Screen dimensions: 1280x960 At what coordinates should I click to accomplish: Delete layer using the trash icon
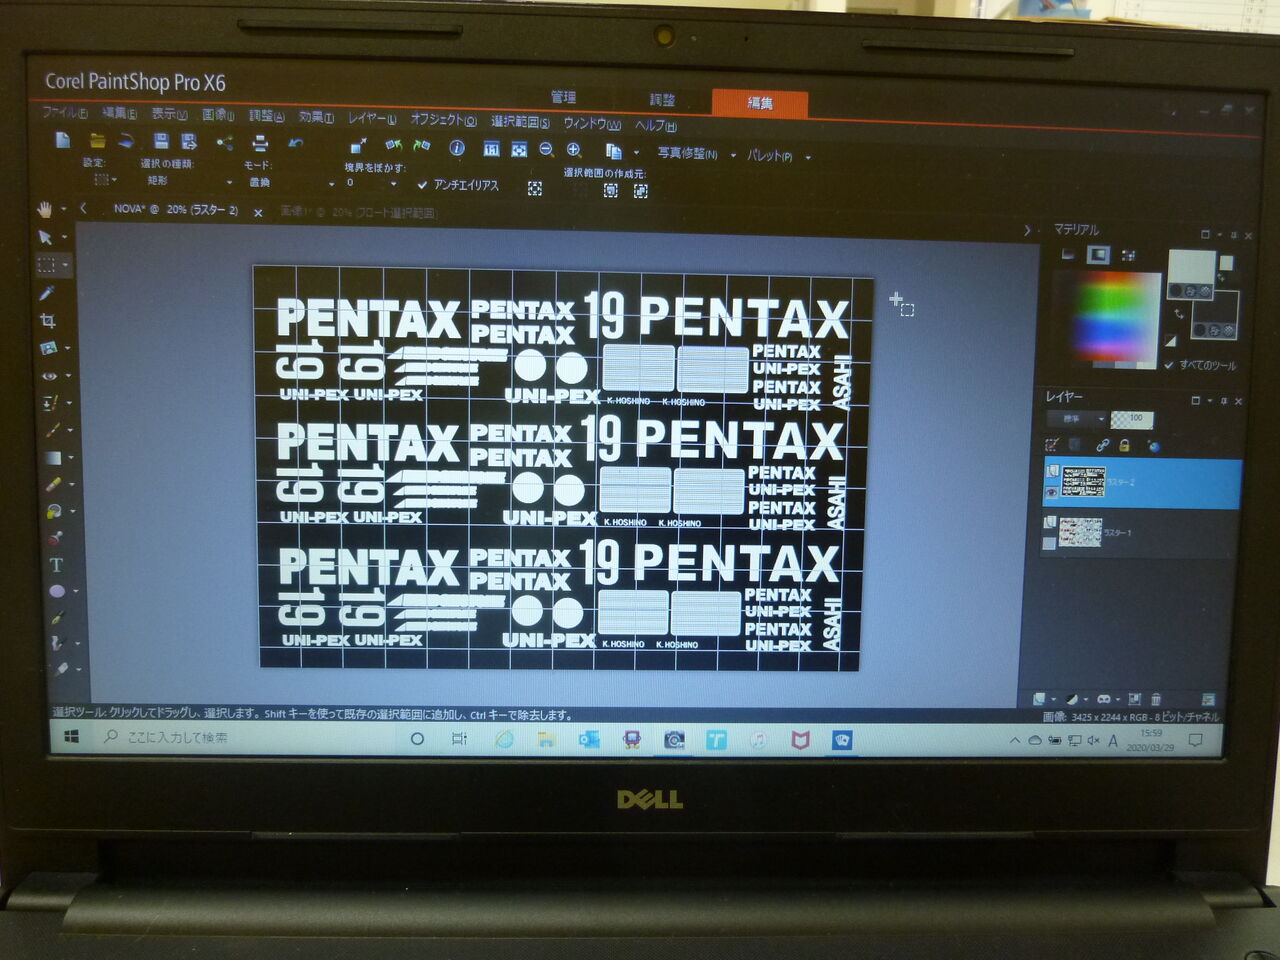pos(1156,699)
